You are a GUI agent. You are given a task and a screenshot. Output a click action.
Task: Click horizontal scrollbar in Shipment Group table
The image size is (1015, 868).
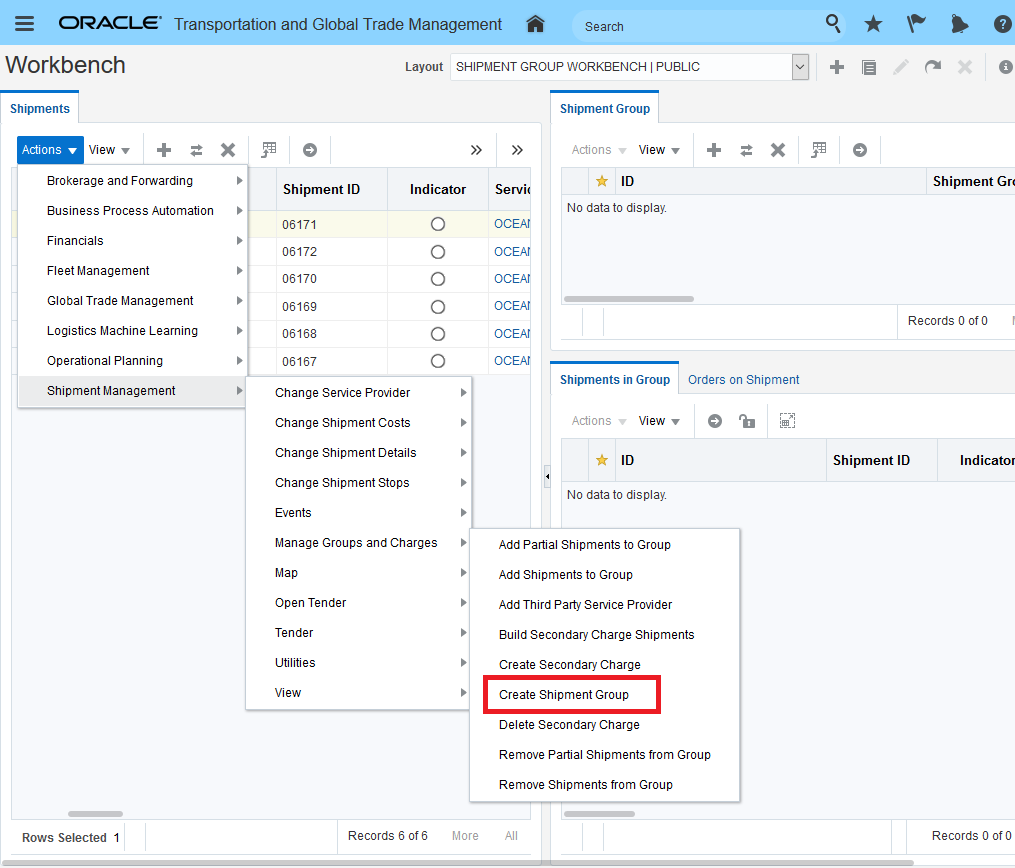[x=629, y=299]
